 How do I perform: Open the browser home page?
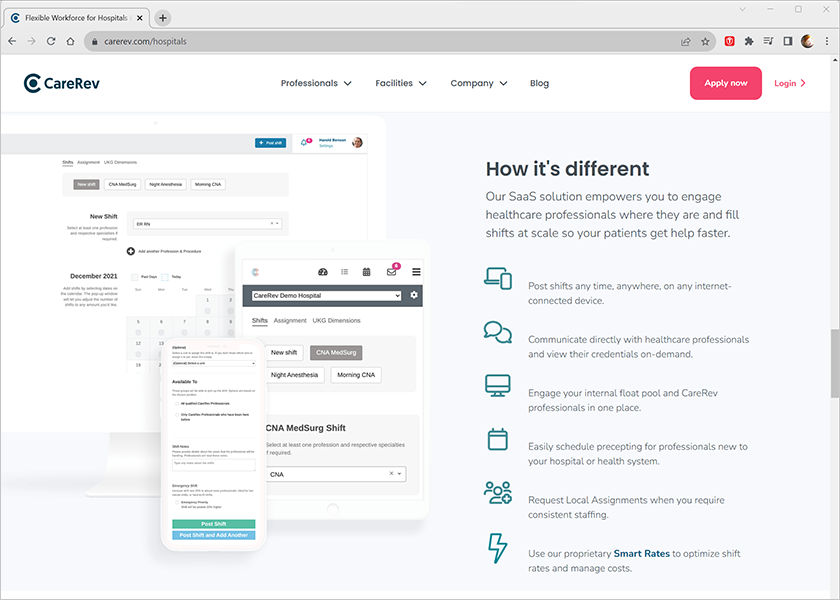coord(70,41)
